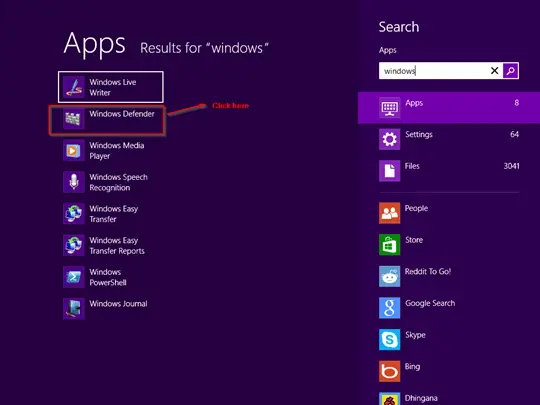This screenshot has height=405, width=540.
Task: Open the Windows Media Player icon
Action: pos(74,150)
